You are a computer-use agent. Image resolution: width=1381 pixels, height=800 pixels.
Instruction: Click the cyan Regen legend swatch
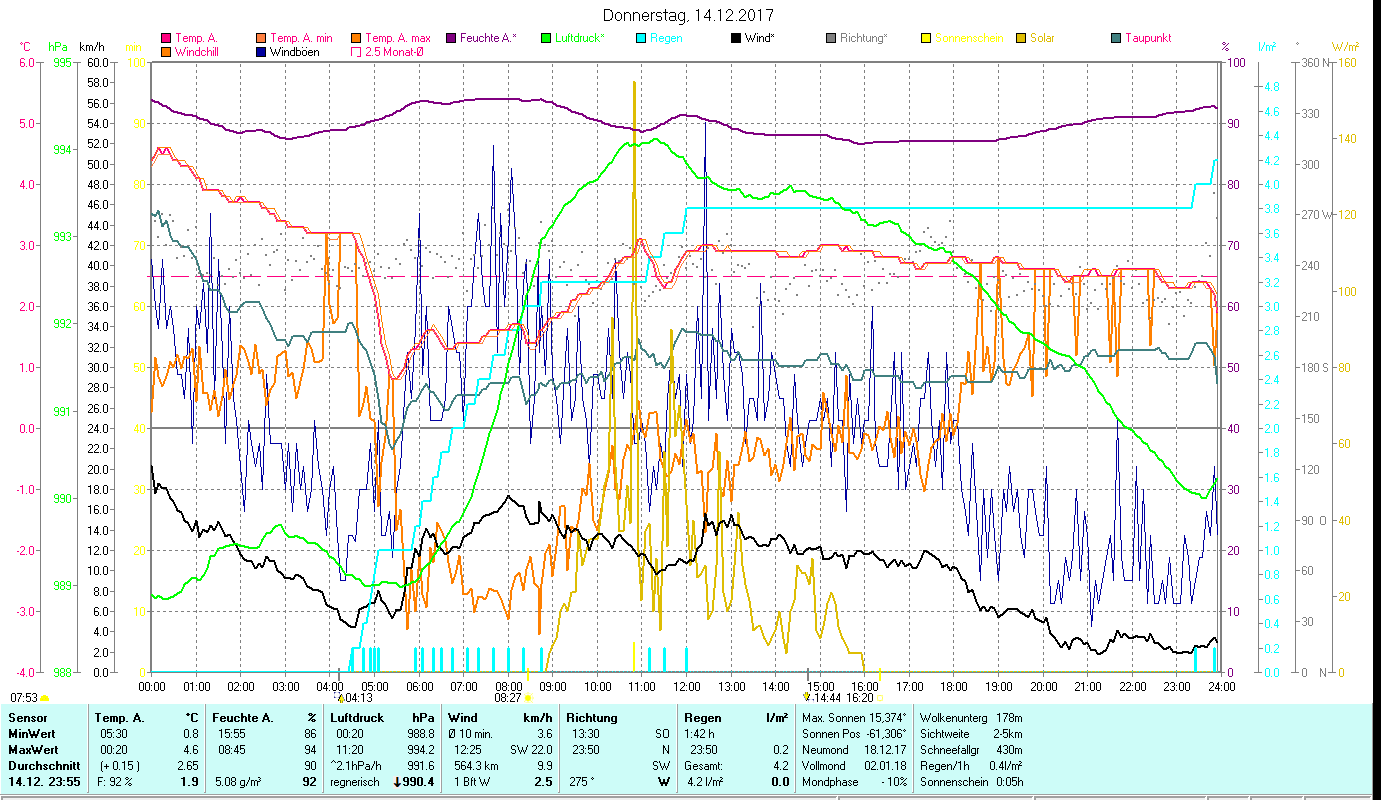[641, 38]
